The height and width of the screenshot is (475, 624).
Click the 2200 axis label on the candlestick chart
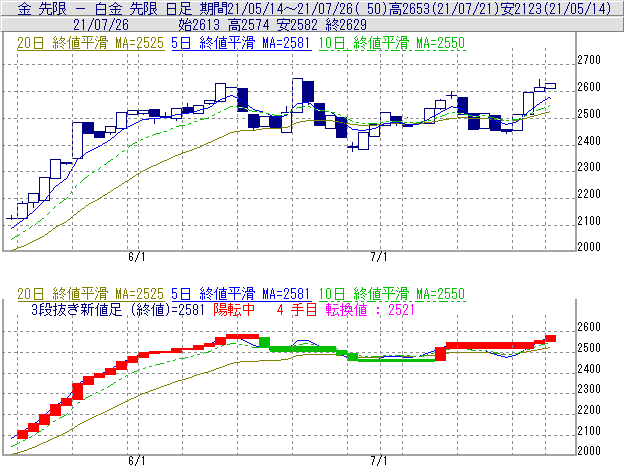pos(589,194)
